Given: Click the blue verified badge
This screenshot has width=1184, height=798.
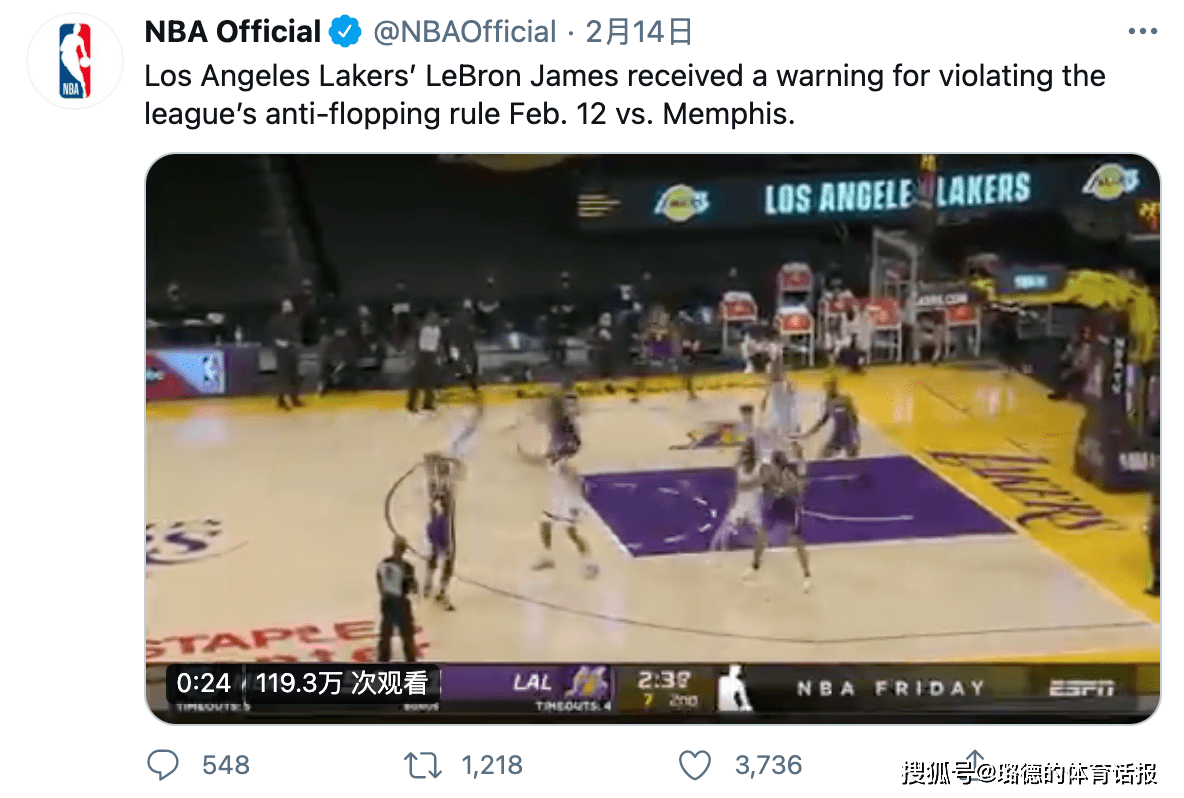Looking at the screenshot, I should 346,33.
